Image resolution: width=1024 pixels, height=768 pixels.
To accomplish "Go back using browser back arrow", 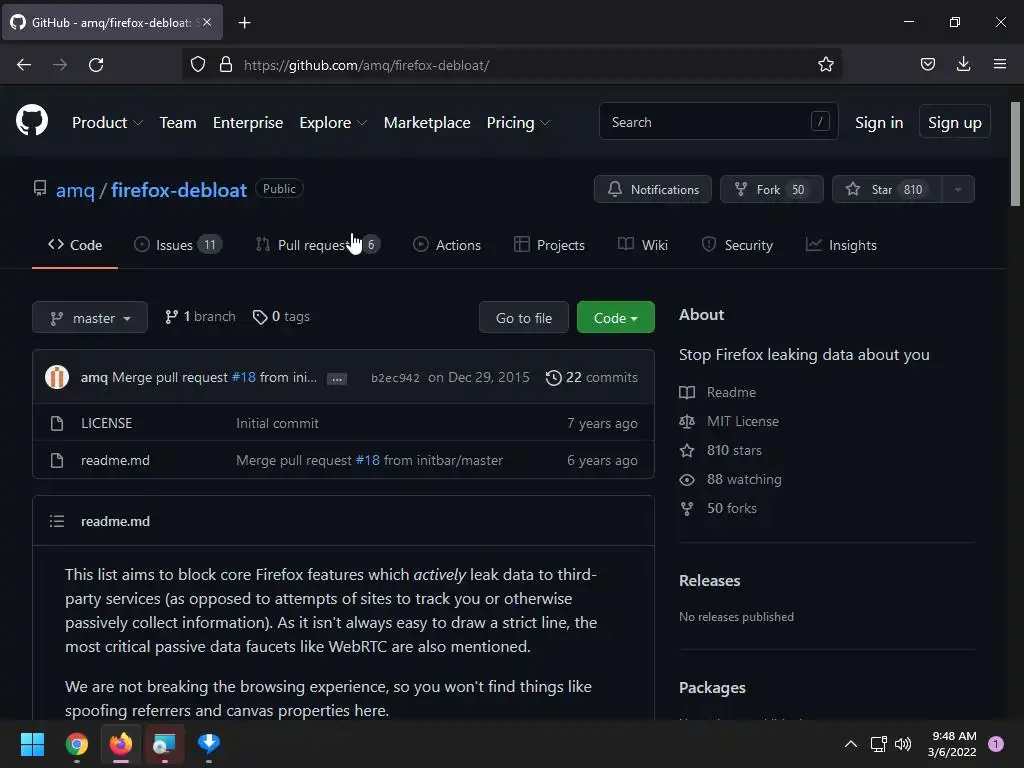I will [24, 65].
